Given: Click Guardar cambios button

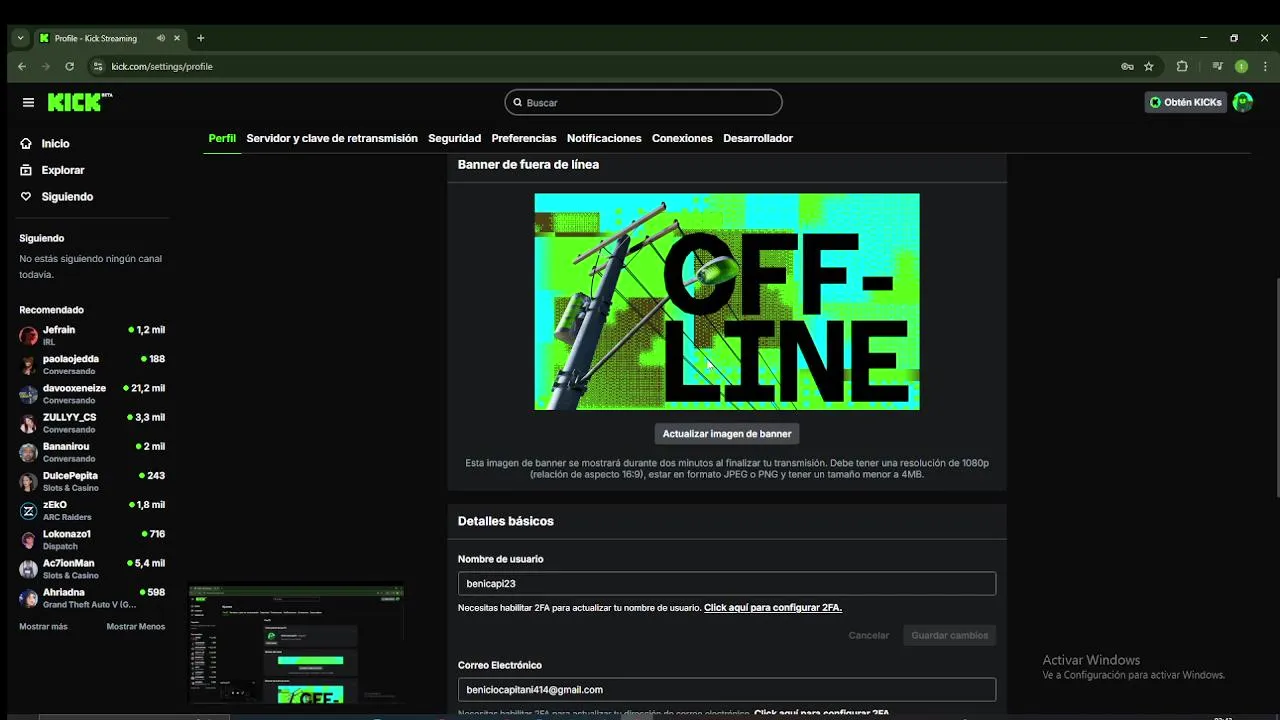Looking at the screenshot, I should pyautogui.click(x=949, y=635).
